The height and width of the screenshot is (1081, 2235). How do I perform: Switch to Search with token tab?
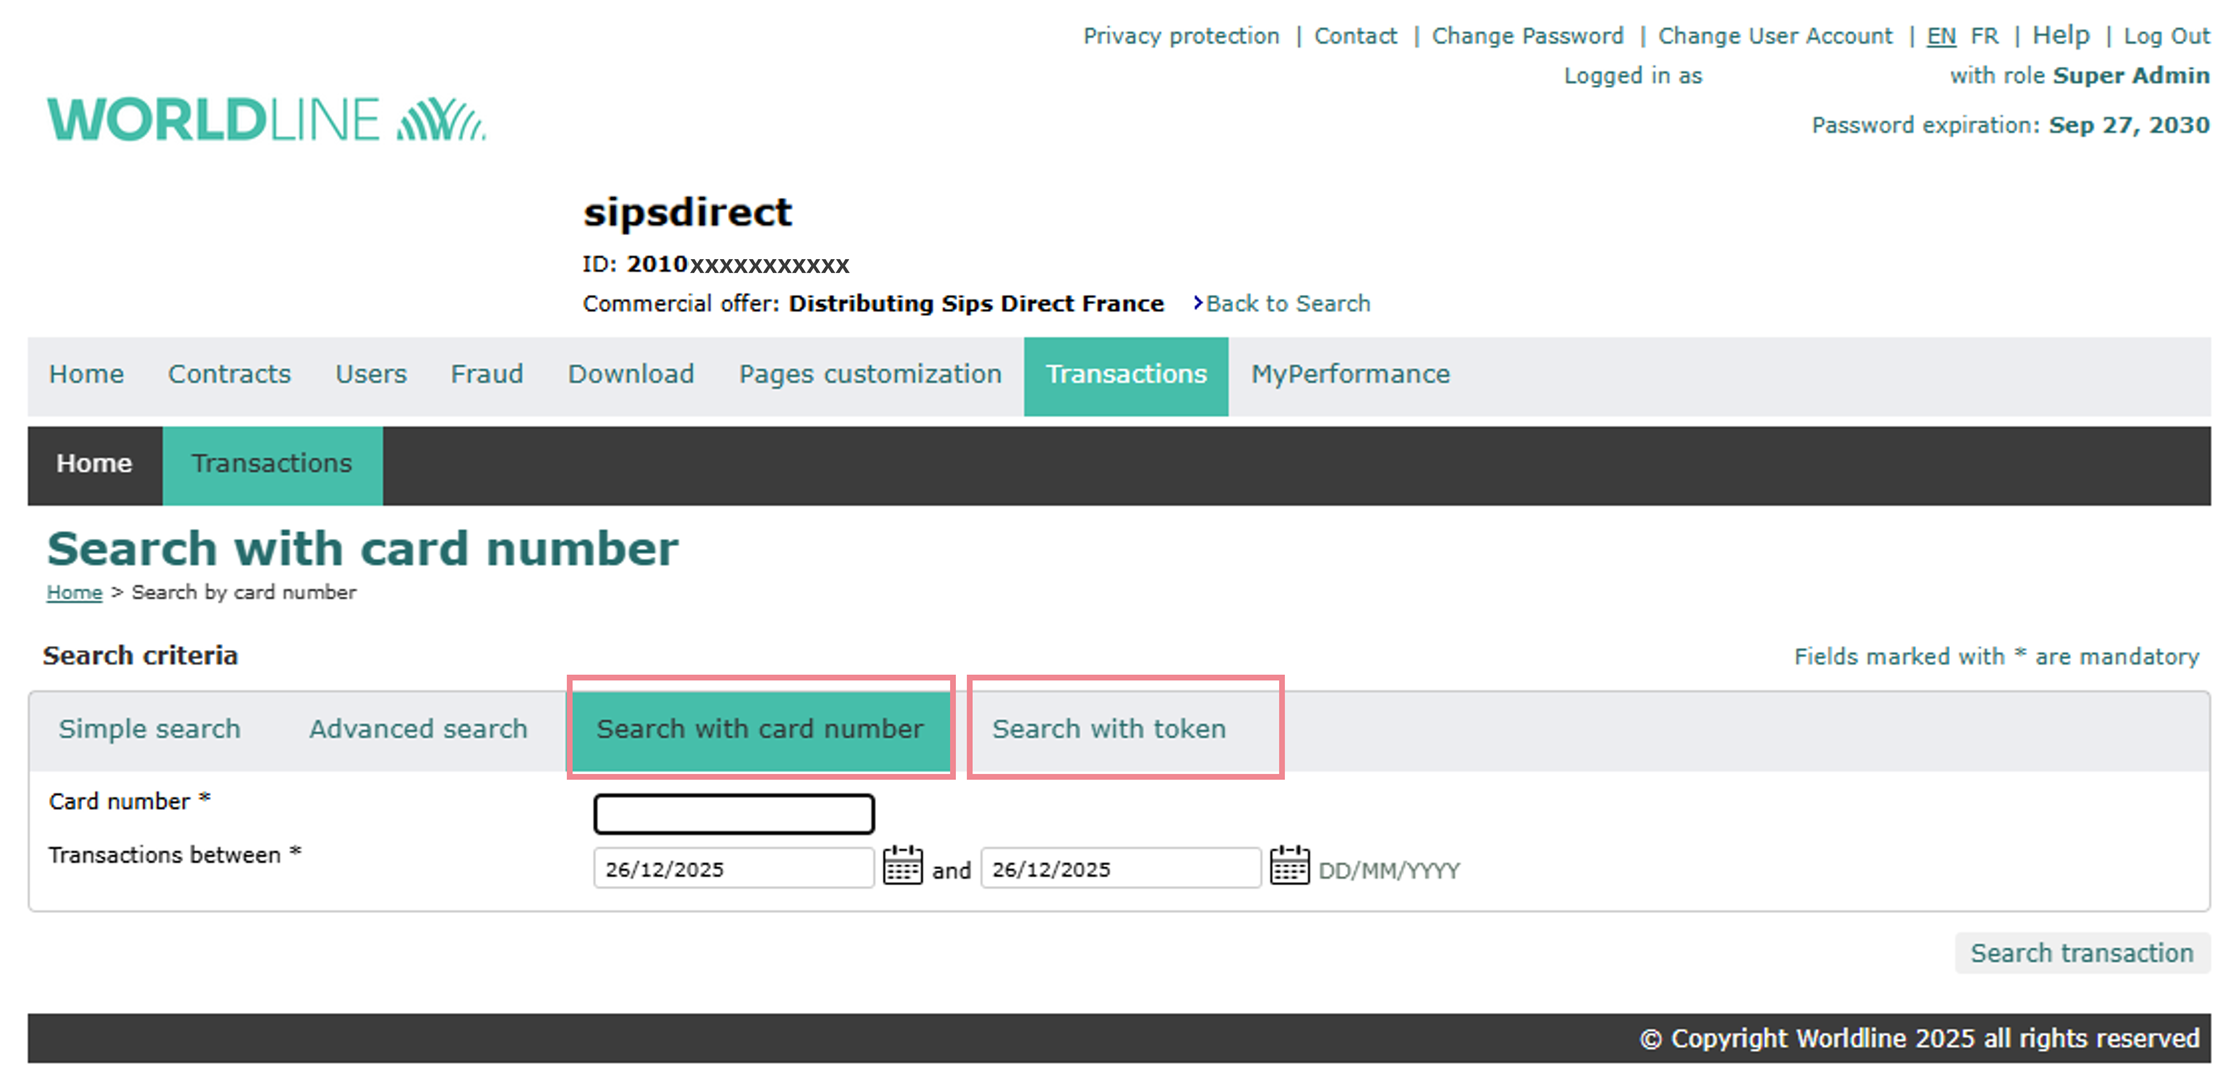pyautogui.click(x=1108, y=729)
